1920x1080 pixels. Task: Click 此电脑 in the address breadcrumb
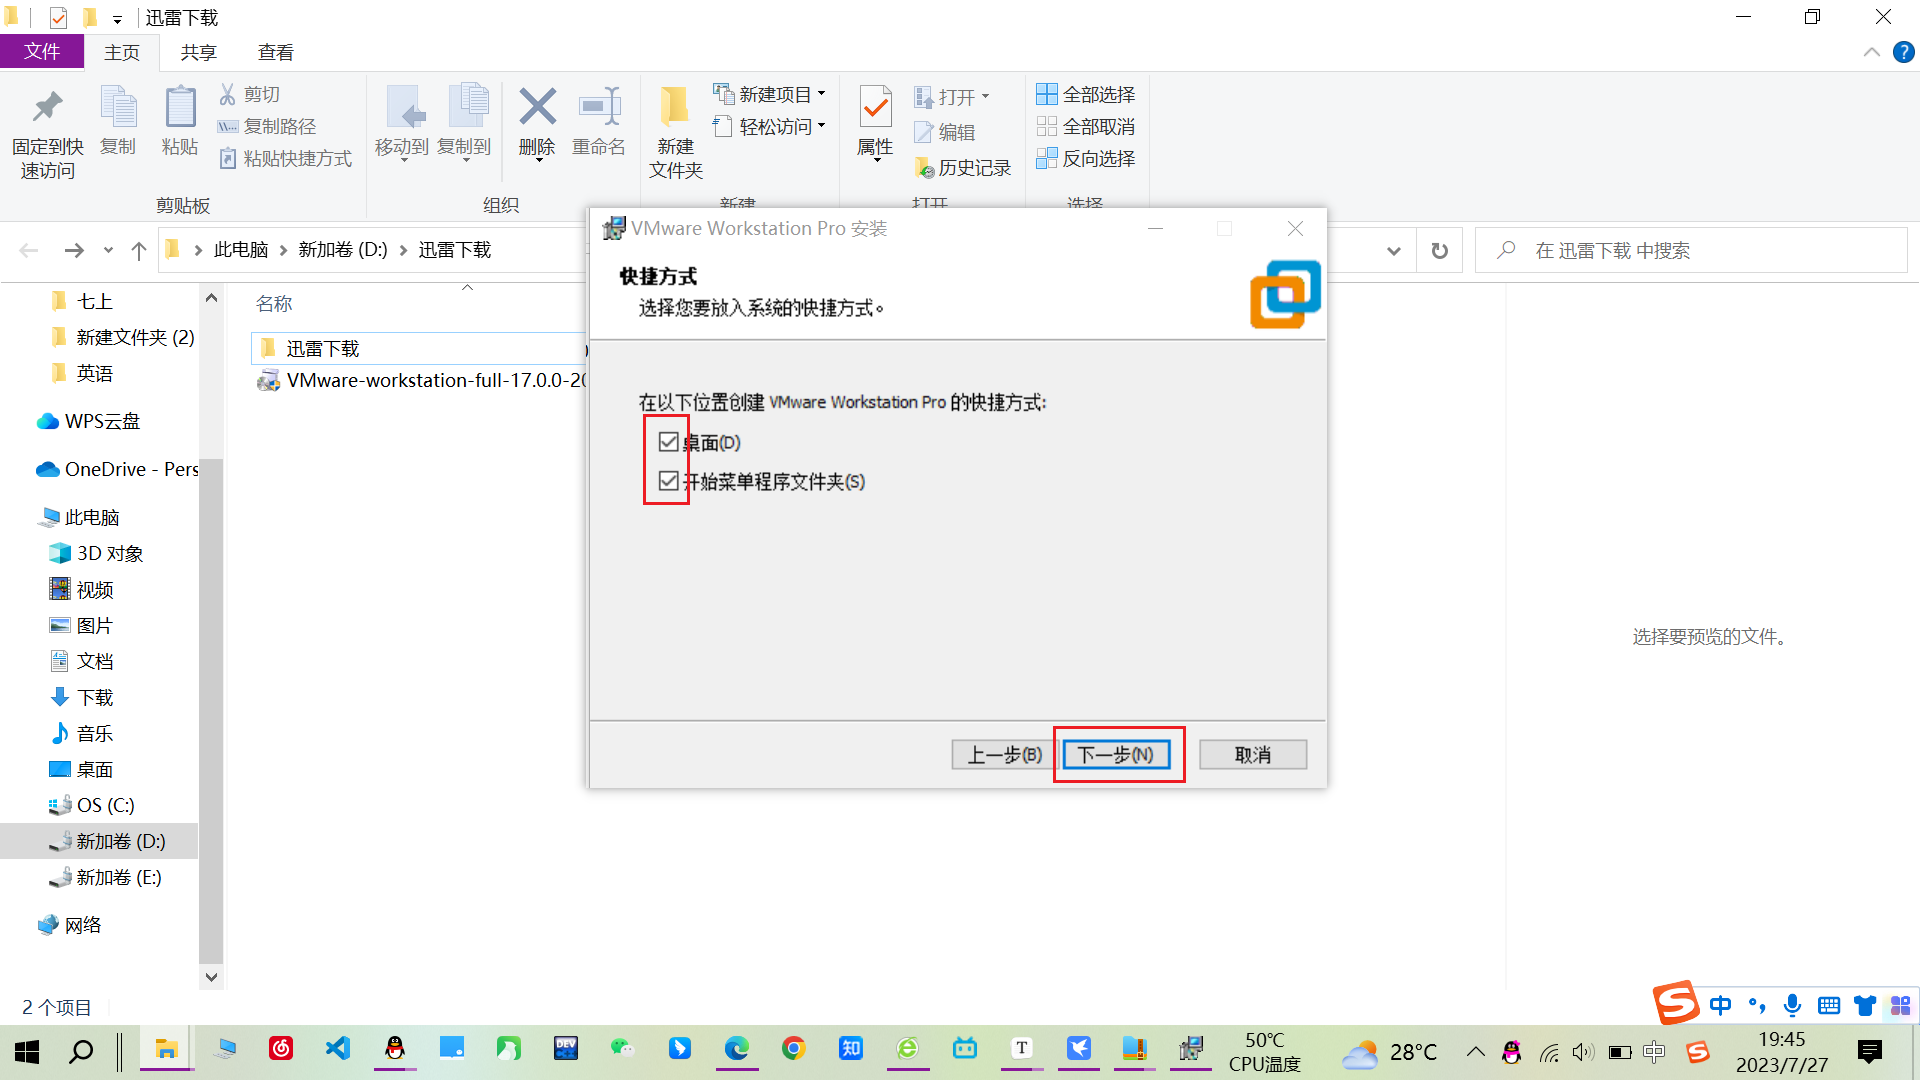(x=241, y=250)
